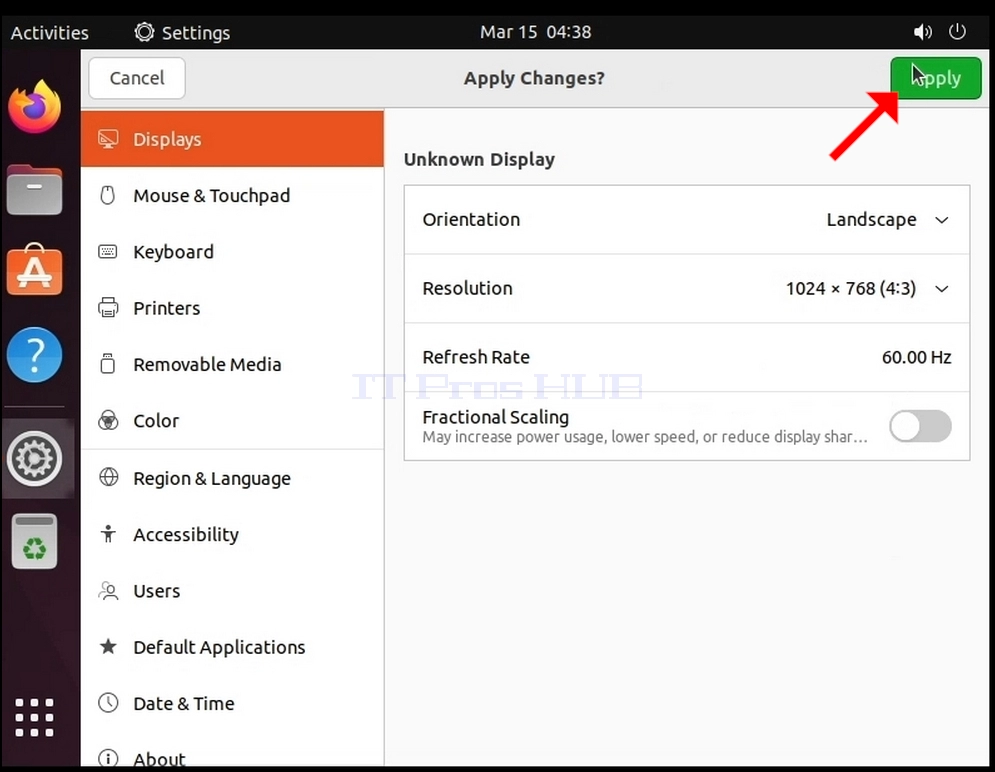Click Activities in the top bar
The width and height of the screenshot is (995, 772).
[49, 32]
